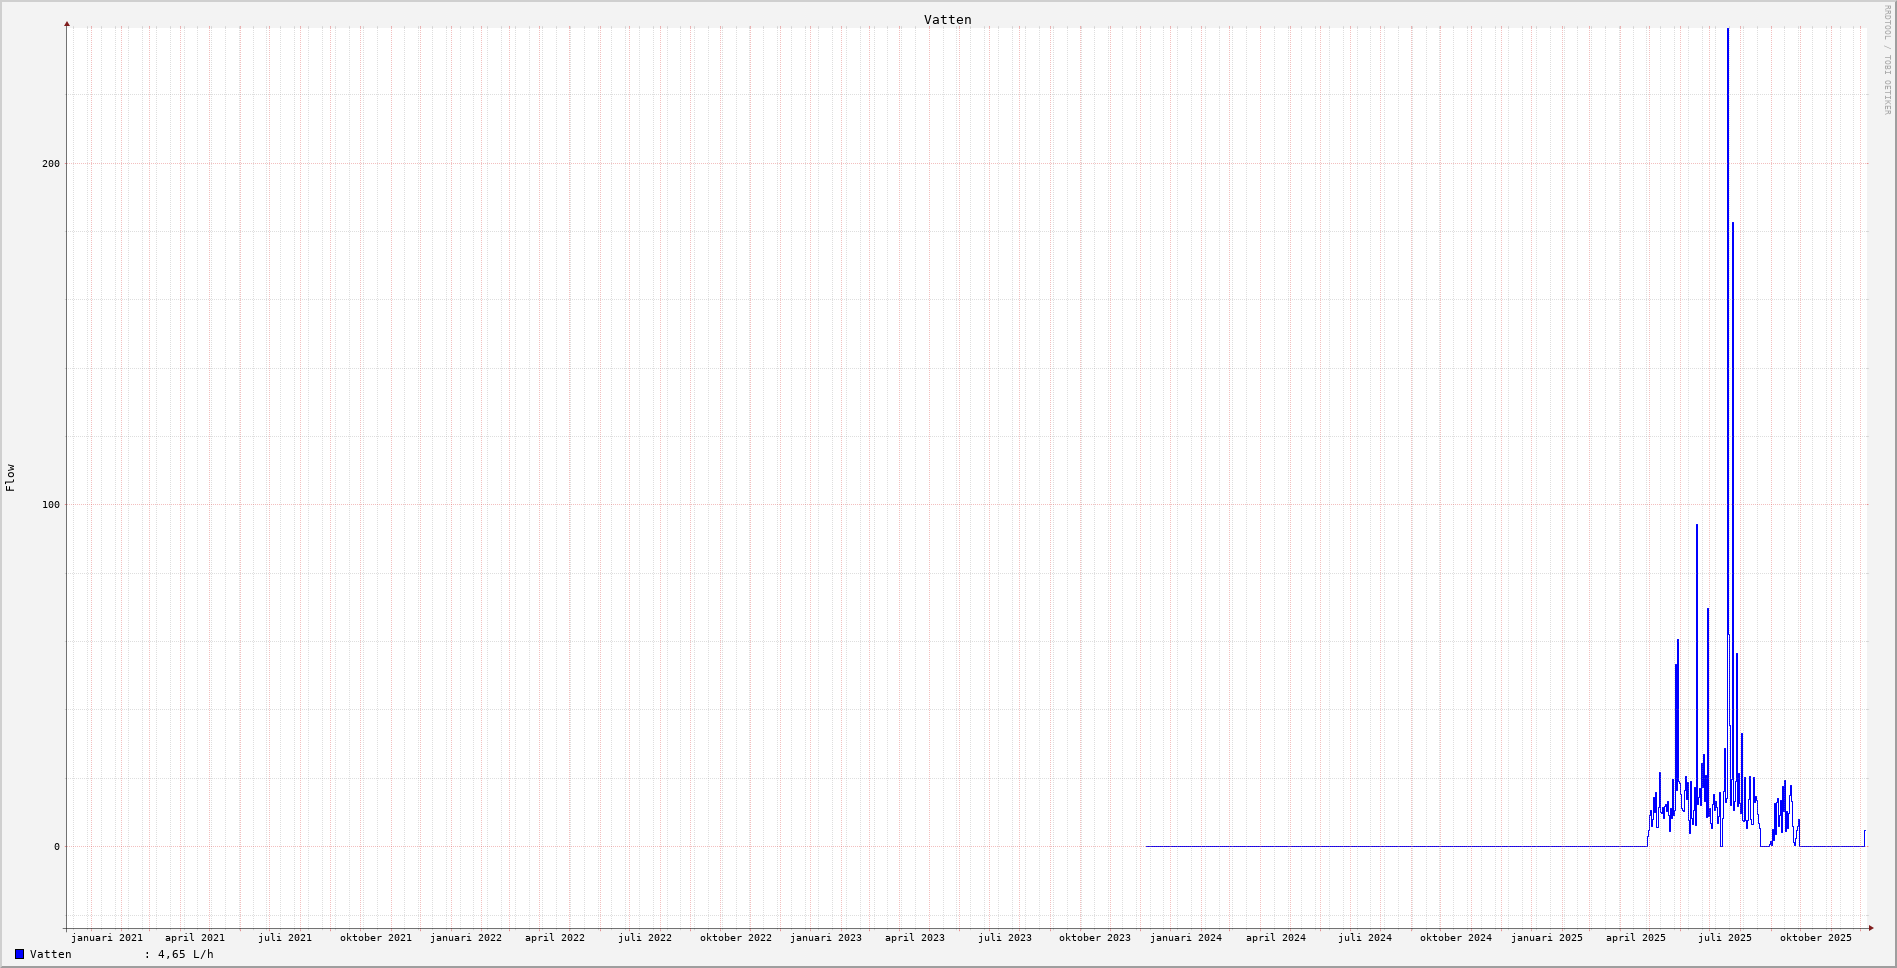
Task: Click the vertical Flow axis label
Action: (10, 478)
